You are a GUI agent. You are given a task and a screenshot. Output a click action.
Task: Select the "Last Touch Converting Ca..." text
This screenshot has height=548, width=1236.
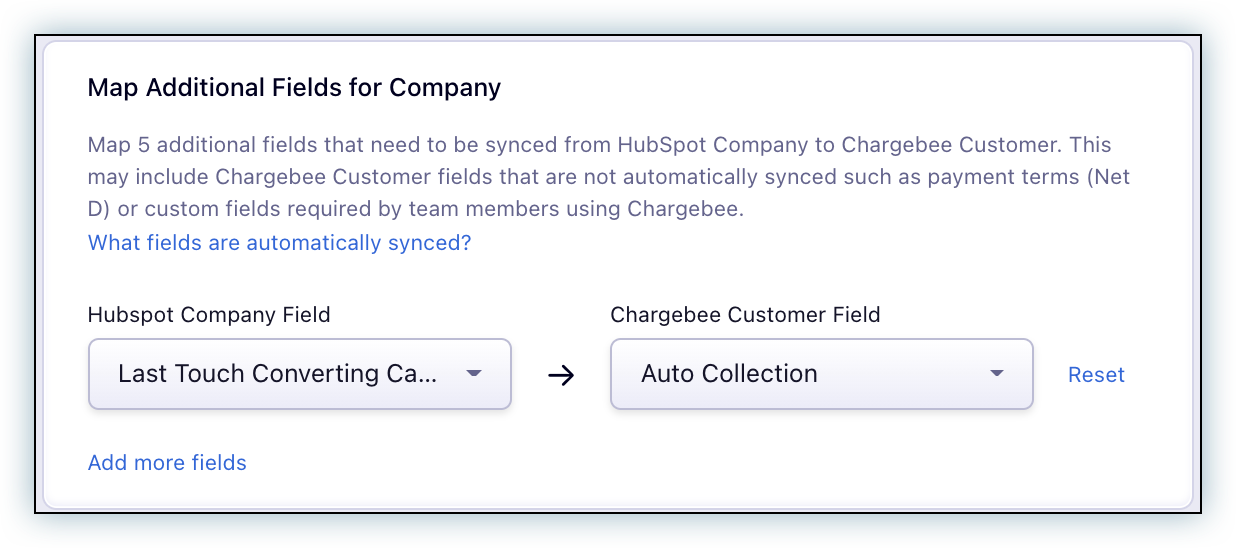[x=277, y=374]
